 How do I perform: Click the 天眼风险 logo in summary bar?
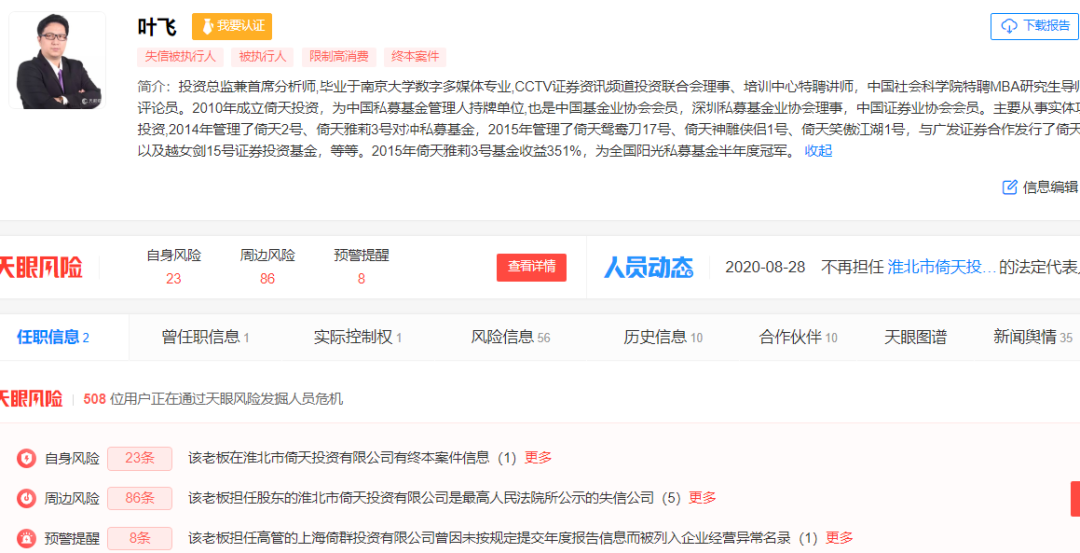point(41,267)
